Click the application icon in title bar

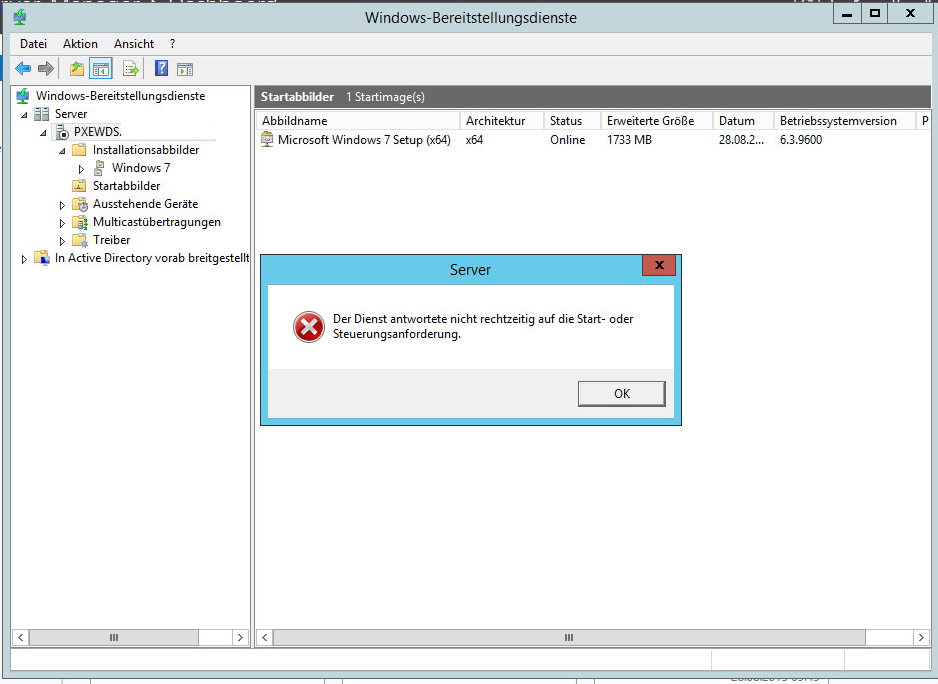(x=20, y=17)
